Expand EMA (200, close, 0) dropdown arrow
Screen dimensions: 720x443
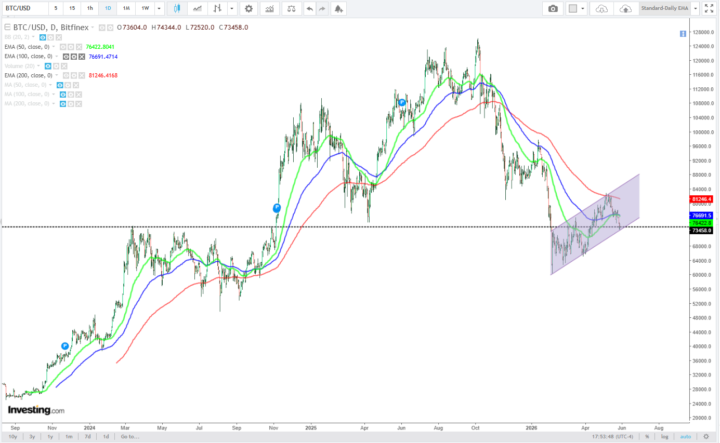(x=56, y=75)
